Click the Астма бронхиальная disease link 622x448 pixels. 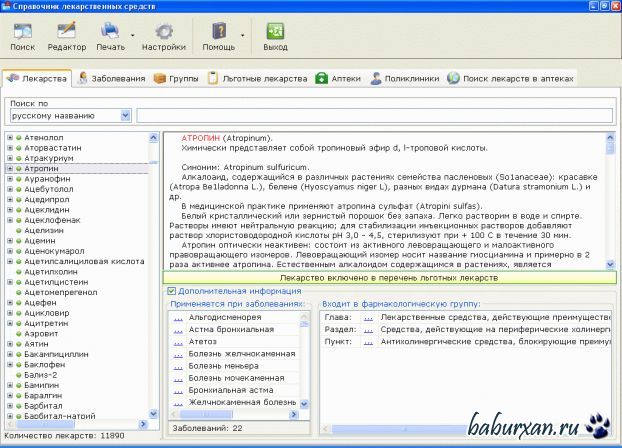[x=231, y=329]
